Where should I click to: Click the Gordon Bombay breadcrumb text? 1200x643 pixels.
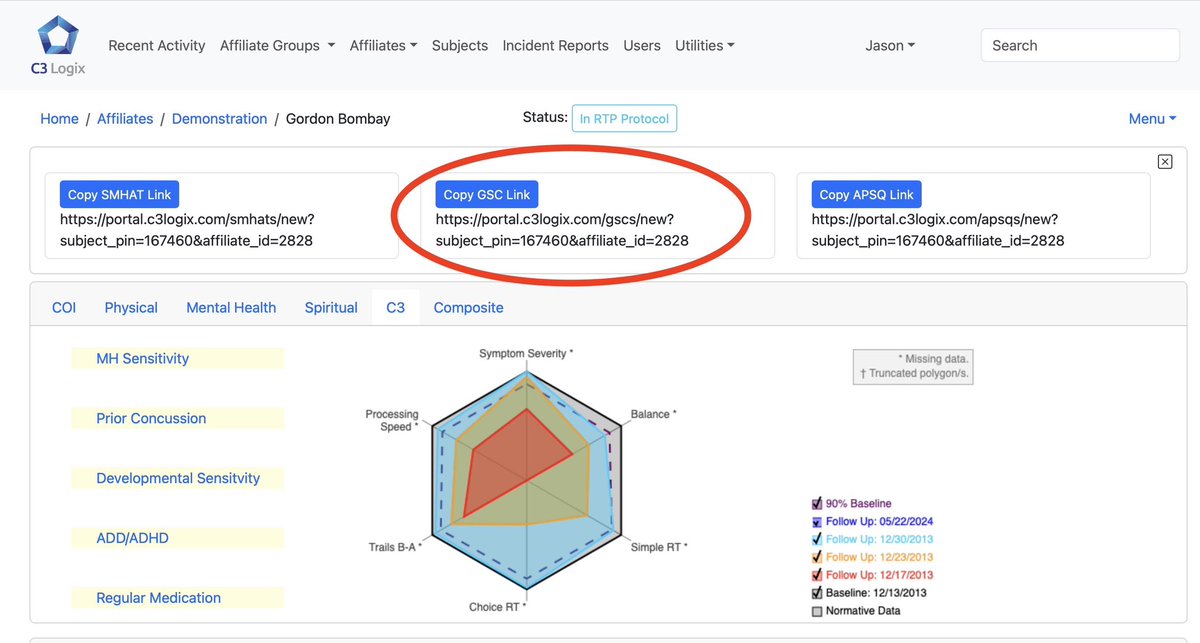[338, 118]
